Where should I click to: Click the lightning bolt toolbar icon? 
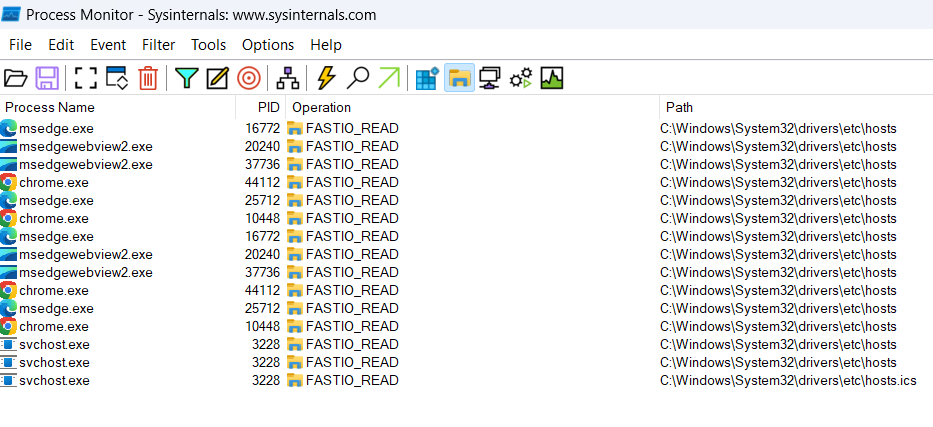[327, 78]
